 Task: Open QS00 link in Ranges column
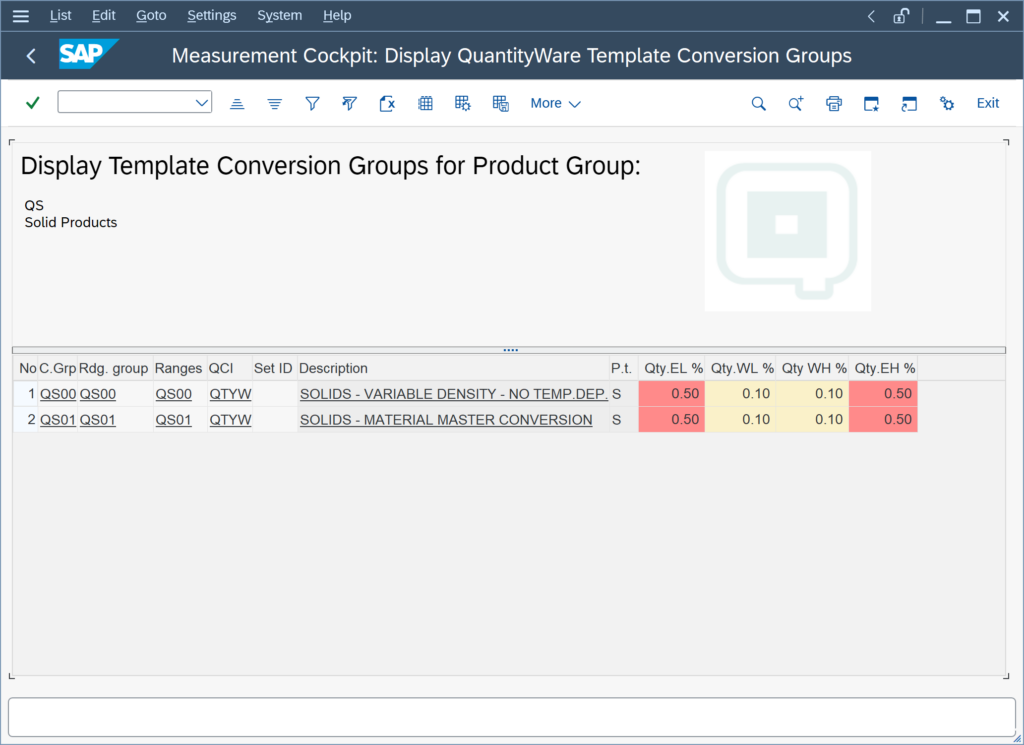pos(174,394)
